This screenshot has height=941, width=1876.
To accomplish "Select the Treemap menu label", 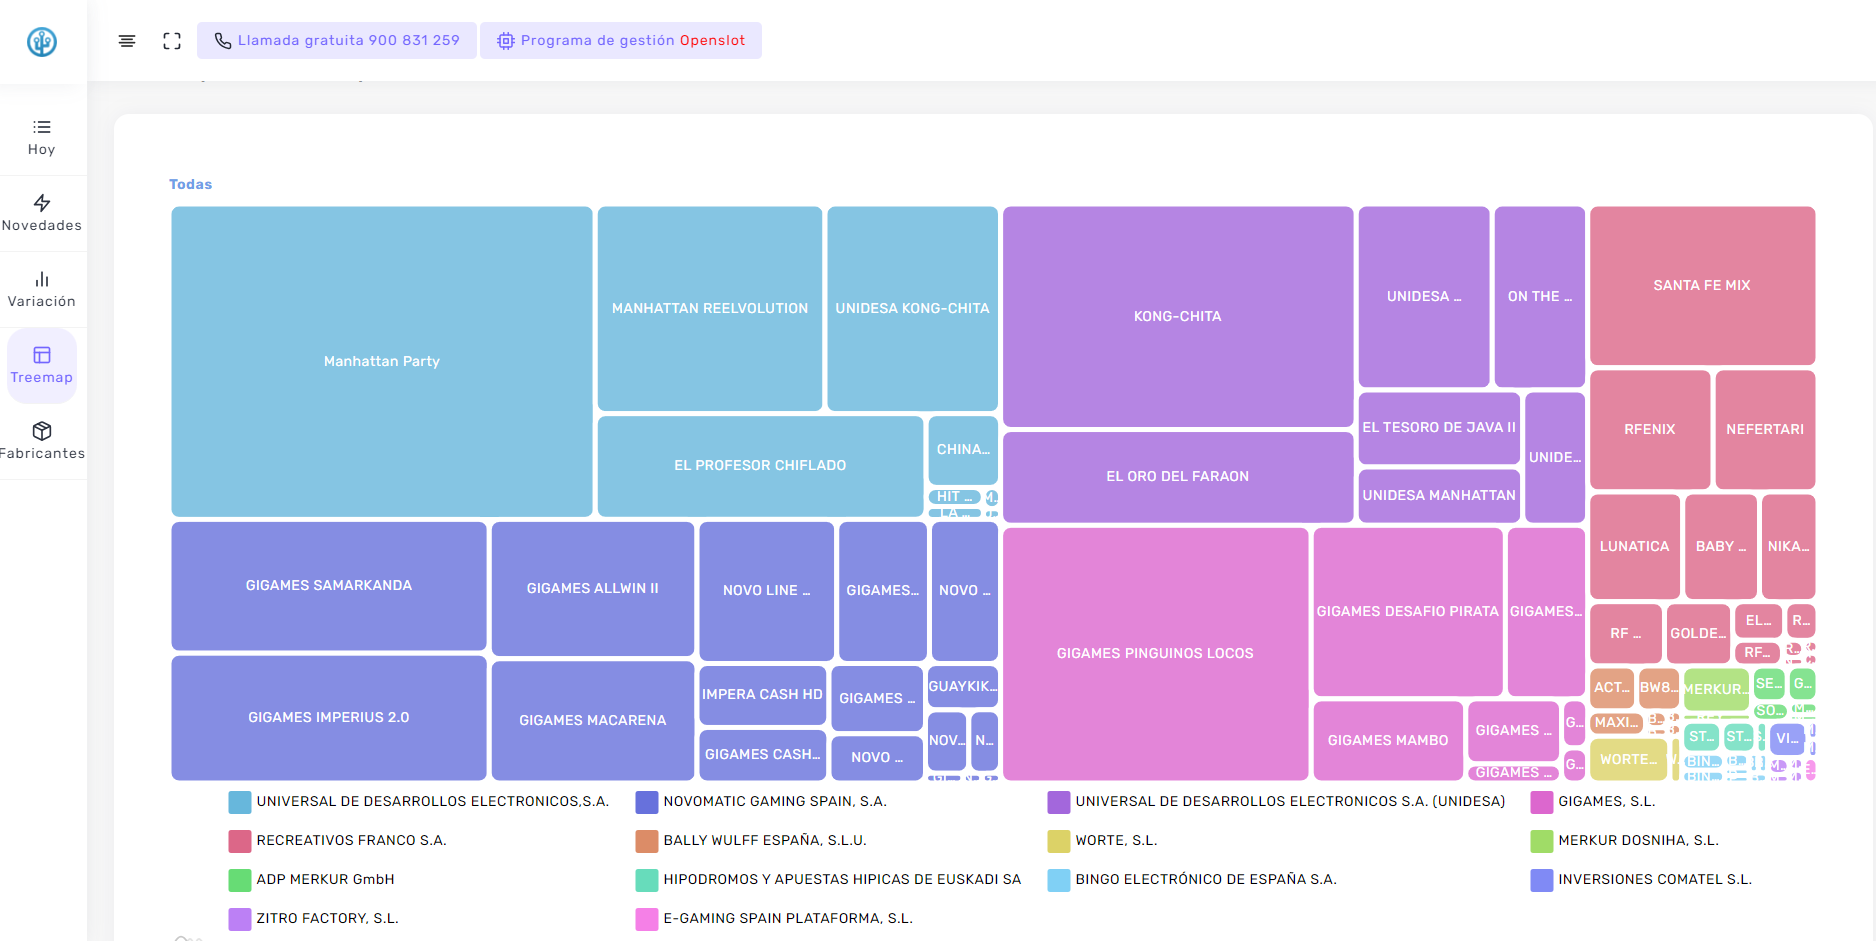I will (x=42, y=378).
